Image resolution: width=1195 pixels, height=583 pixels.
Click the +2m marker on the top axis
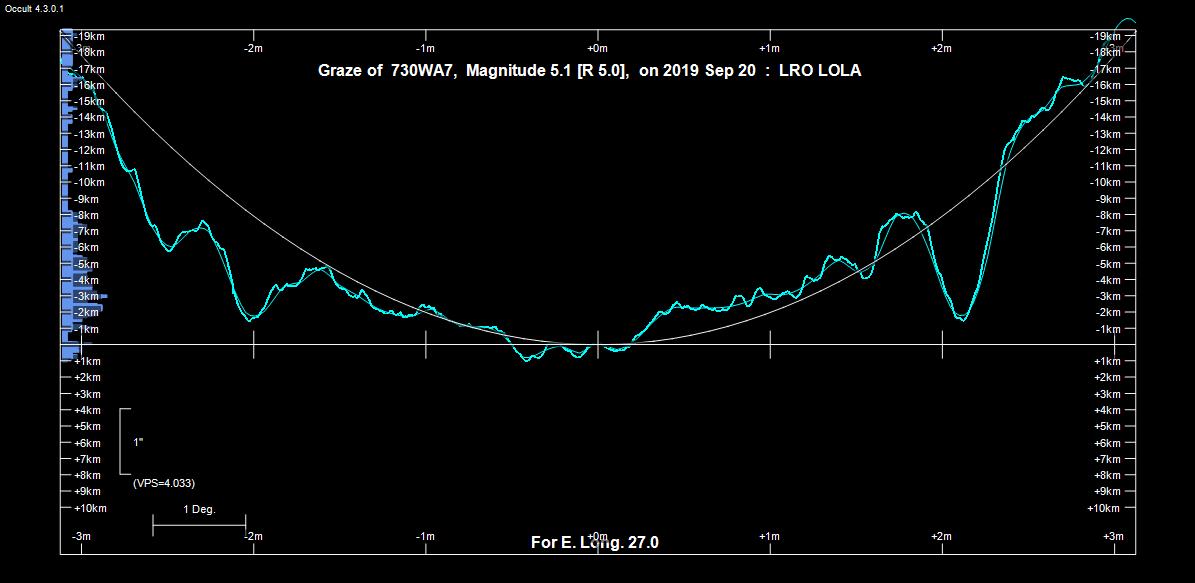(x=941, y=48)
